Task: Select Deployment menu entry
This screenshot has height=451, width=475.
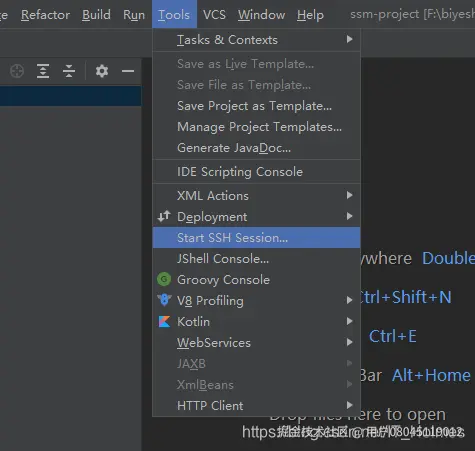Action: (256, 217)
